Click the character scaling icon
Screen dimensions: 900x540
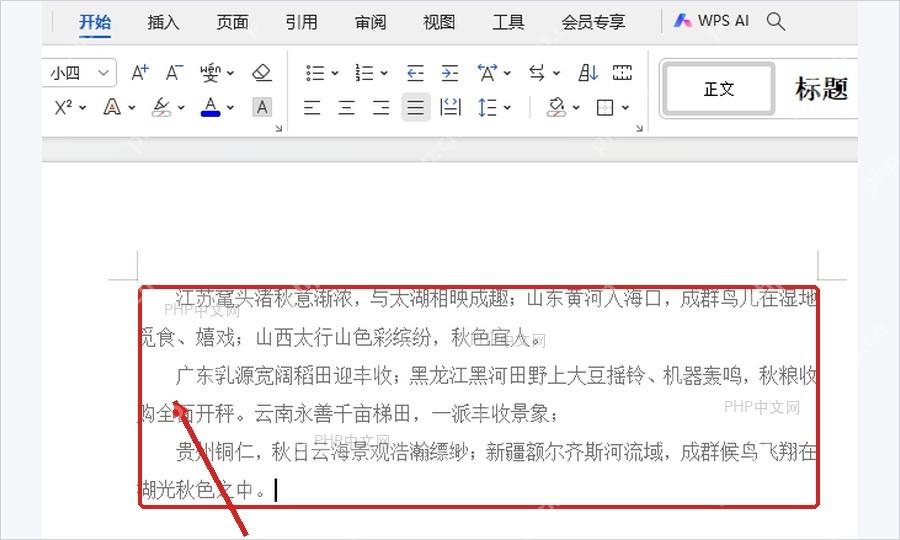(487, 73)
